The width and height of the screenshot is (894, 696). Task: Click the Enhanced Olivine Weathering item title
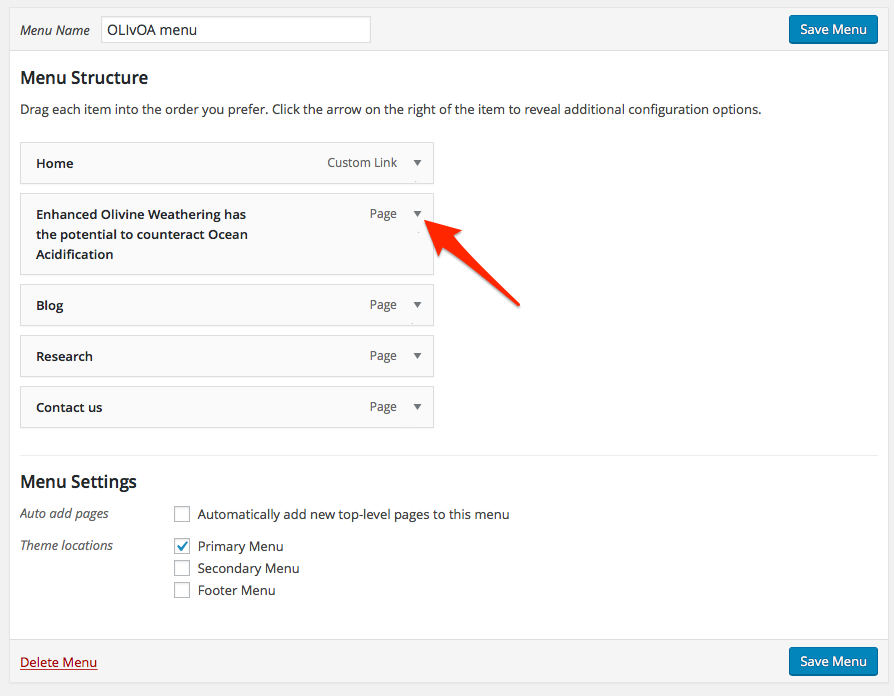coord(141,234)
